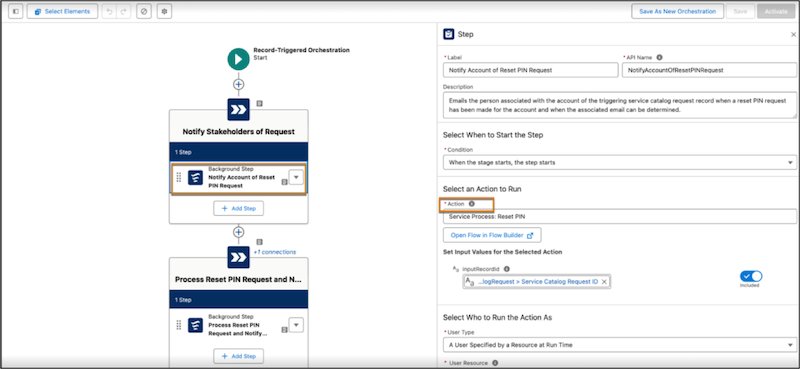Click the green Start play icon

click(x=238, y=59)
